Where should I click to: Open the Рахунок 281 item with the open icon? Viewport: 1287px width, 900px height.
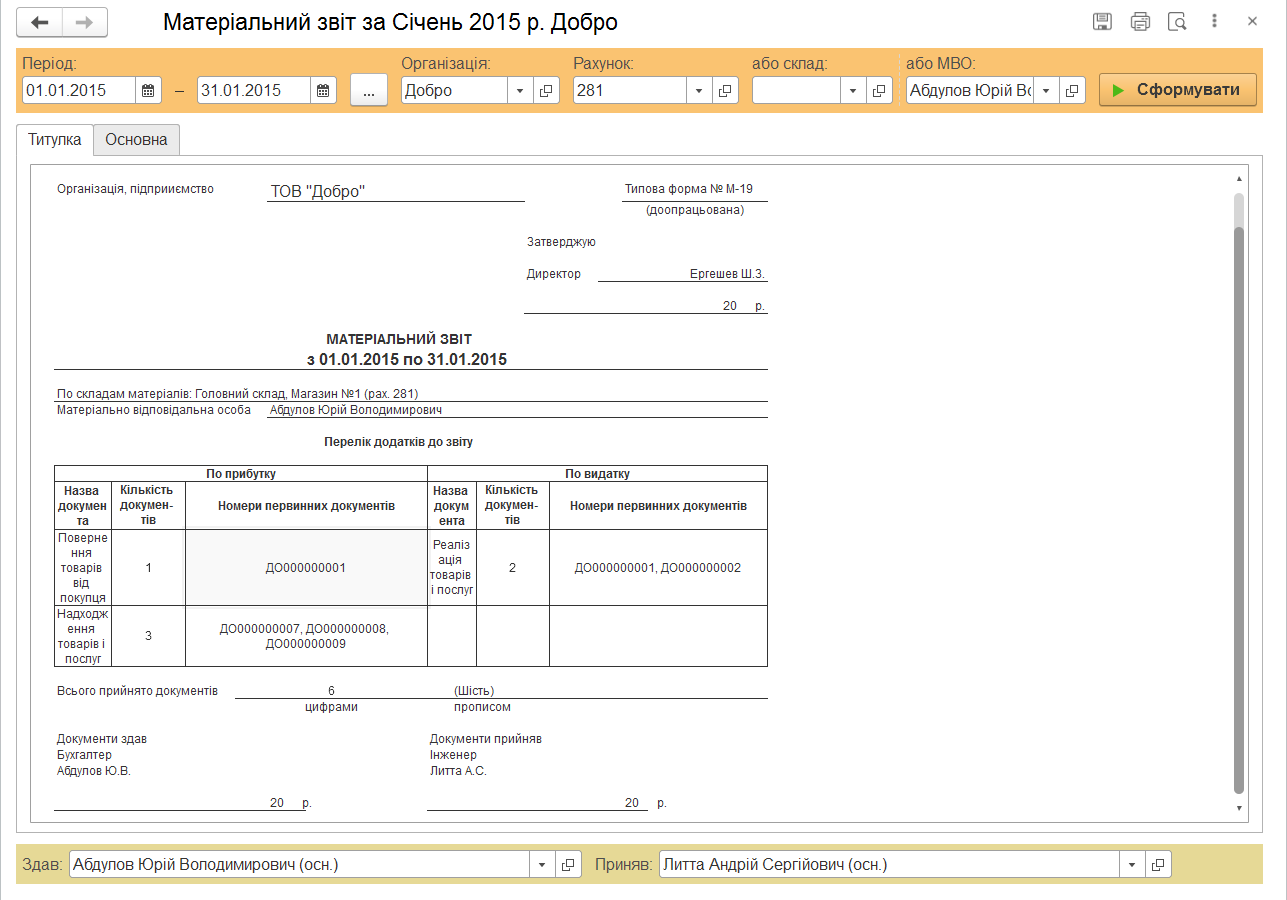pyautogui.click(x=725, y=90)
